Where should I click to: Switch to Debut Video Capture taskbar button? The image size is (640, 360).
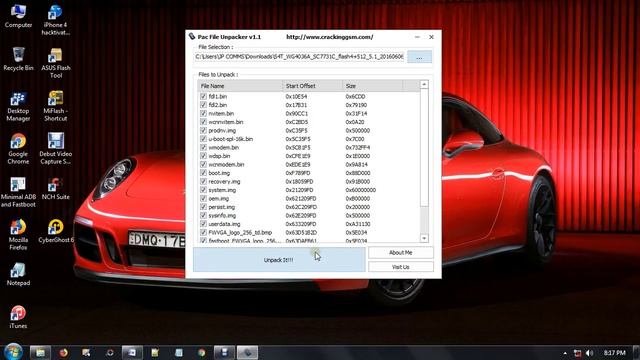pos(224,353)
